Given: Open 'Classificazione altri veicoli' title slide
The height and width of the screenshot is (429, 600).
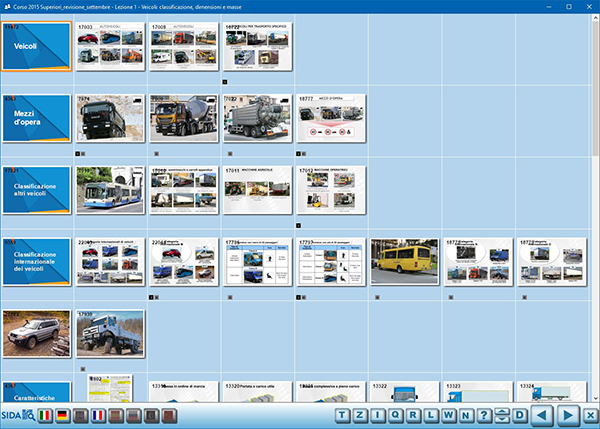Looking at the screenshot, I should tap(36, 190).
